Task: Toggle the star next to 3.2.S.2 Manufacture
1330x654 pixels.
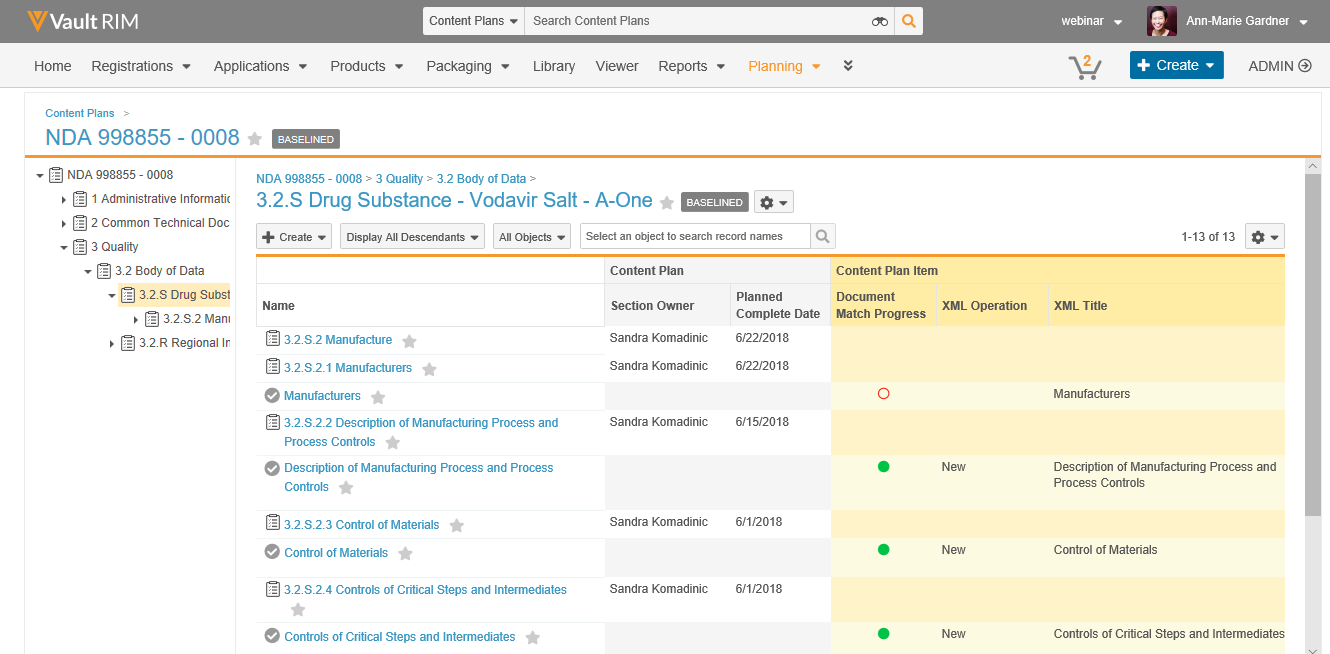Action: pos(409,341)
